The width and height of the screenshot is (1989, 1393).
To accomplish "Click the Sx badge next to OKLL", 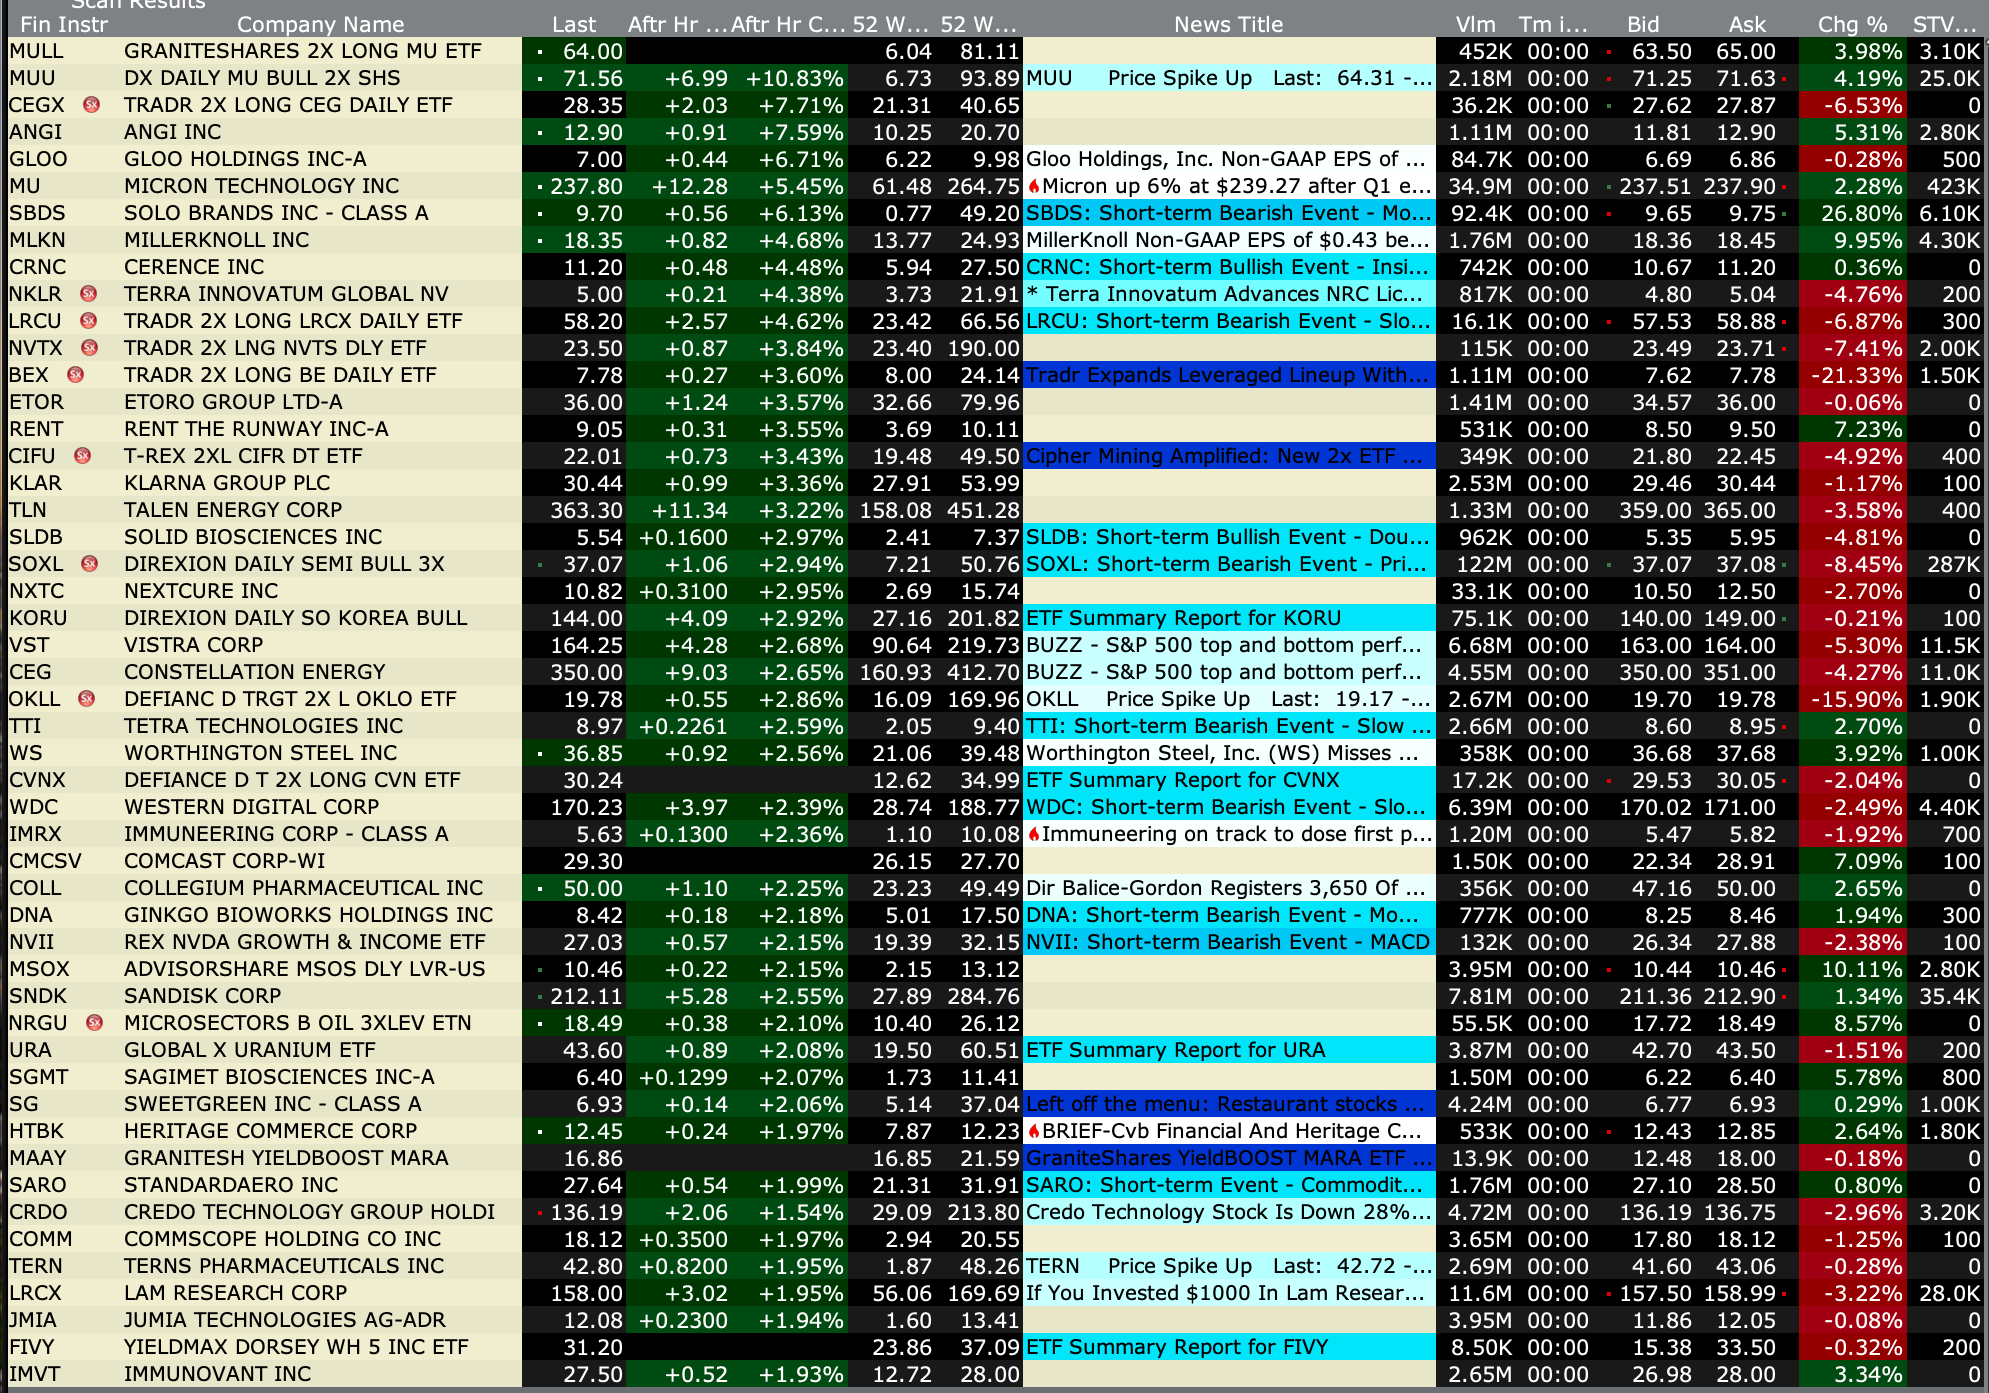I will (87, 699).
